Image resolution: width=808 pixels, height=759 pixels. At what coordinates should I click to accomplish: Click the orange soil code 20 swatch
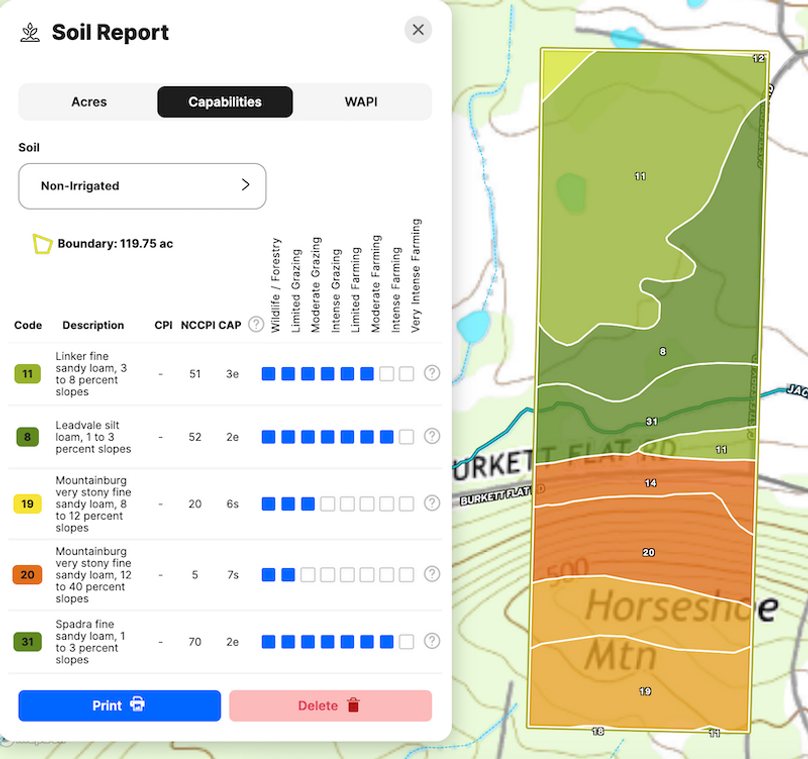pos(27,575)
